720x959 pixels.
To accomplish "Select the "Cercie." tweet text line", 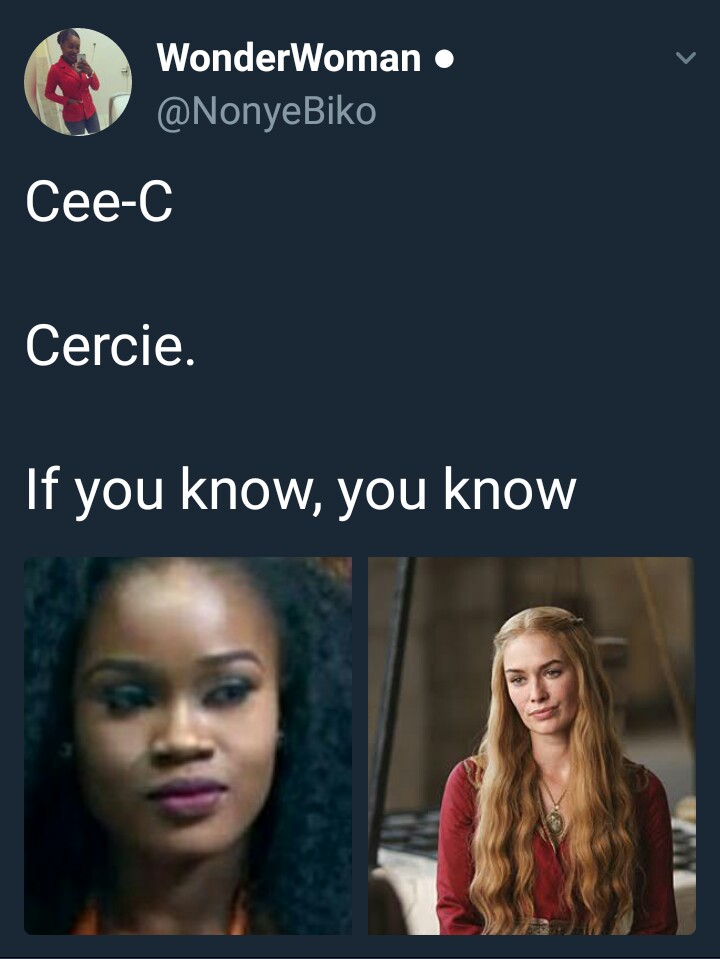I will (111, 346).
